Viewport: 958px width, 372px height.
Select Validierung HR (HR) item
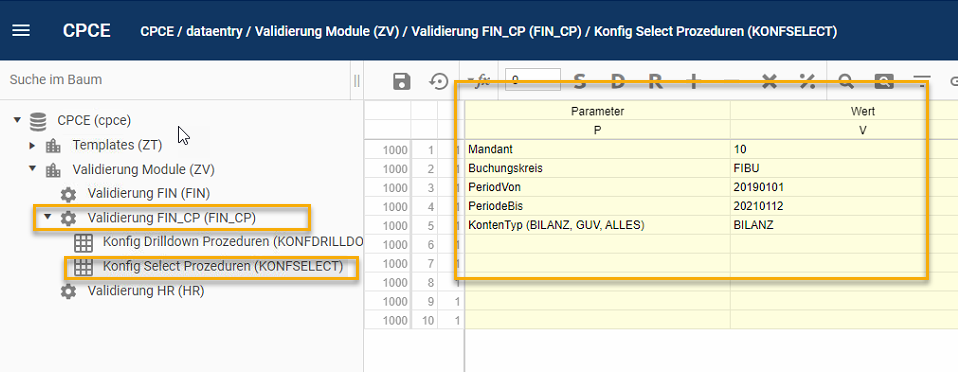coord(145,291)
